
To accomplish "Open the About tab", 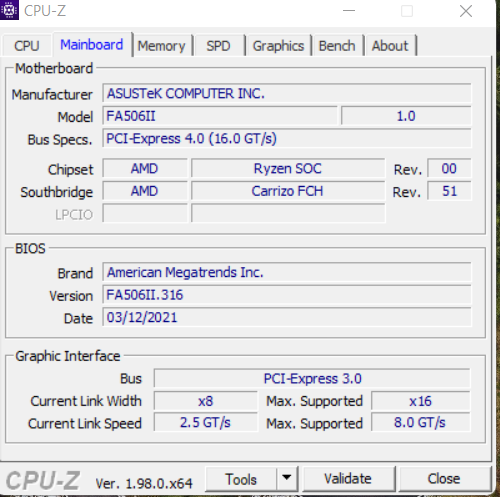I will click(x=390, y=46).
